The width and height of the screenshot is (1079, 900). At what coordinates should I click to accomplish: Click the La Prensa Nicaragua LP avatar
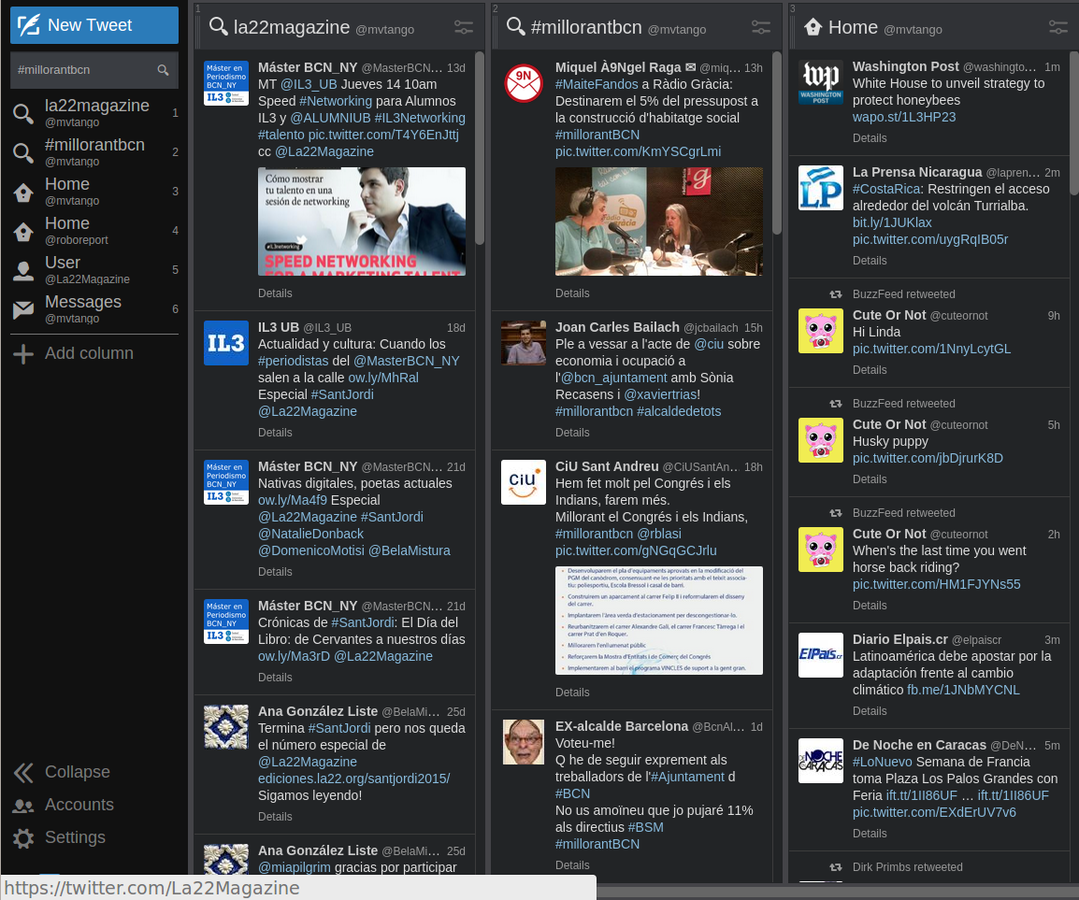click(821, 188)
